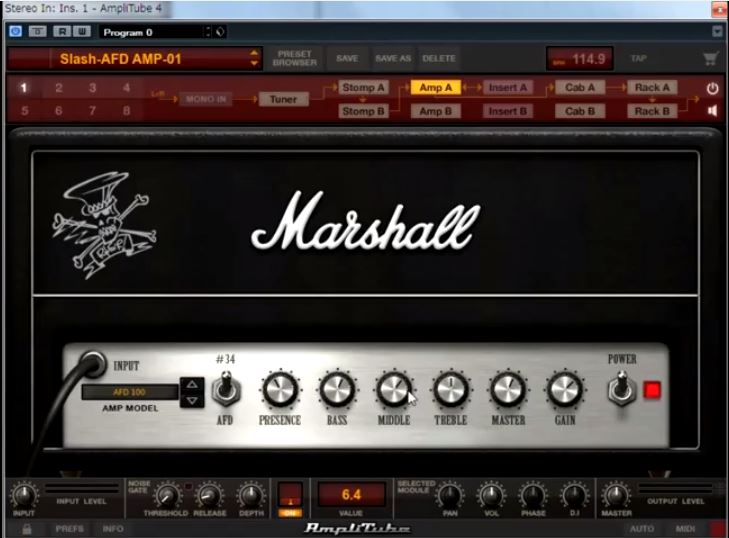Click the SAVE preset button

click(x=347, y=59)
